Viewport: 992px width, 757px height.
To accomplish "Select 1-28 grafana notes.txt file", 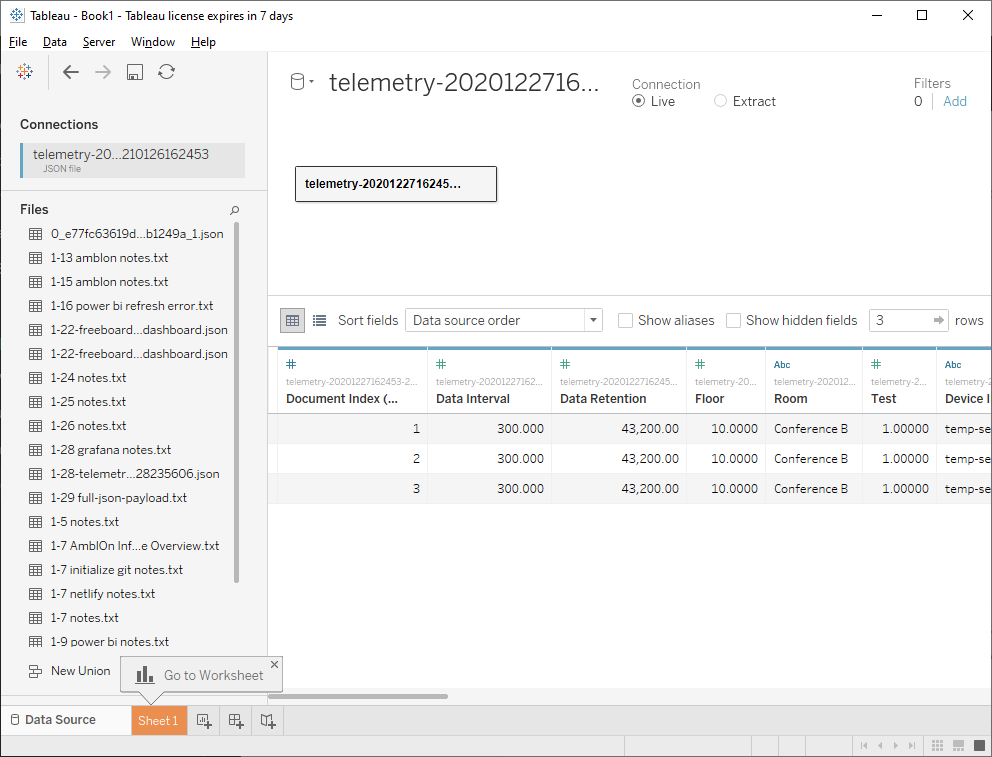I will pos(100,450).
